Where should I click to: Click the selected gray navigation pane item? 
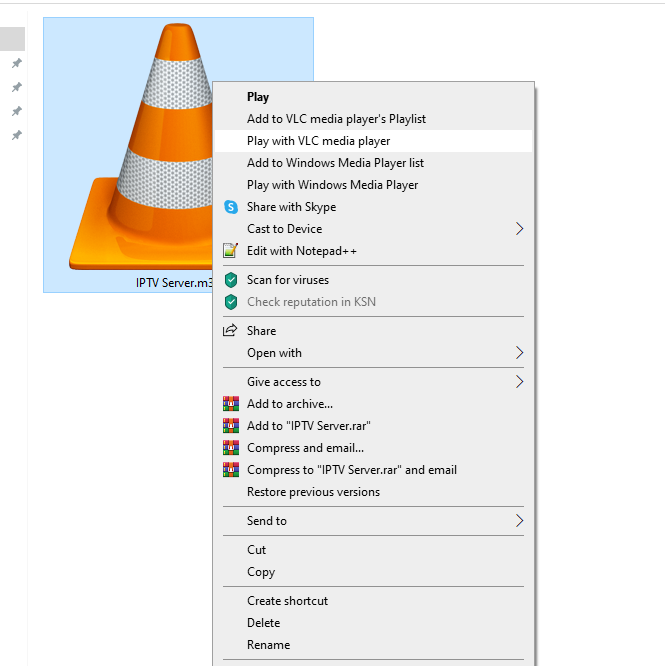click(x=12, y=39)
